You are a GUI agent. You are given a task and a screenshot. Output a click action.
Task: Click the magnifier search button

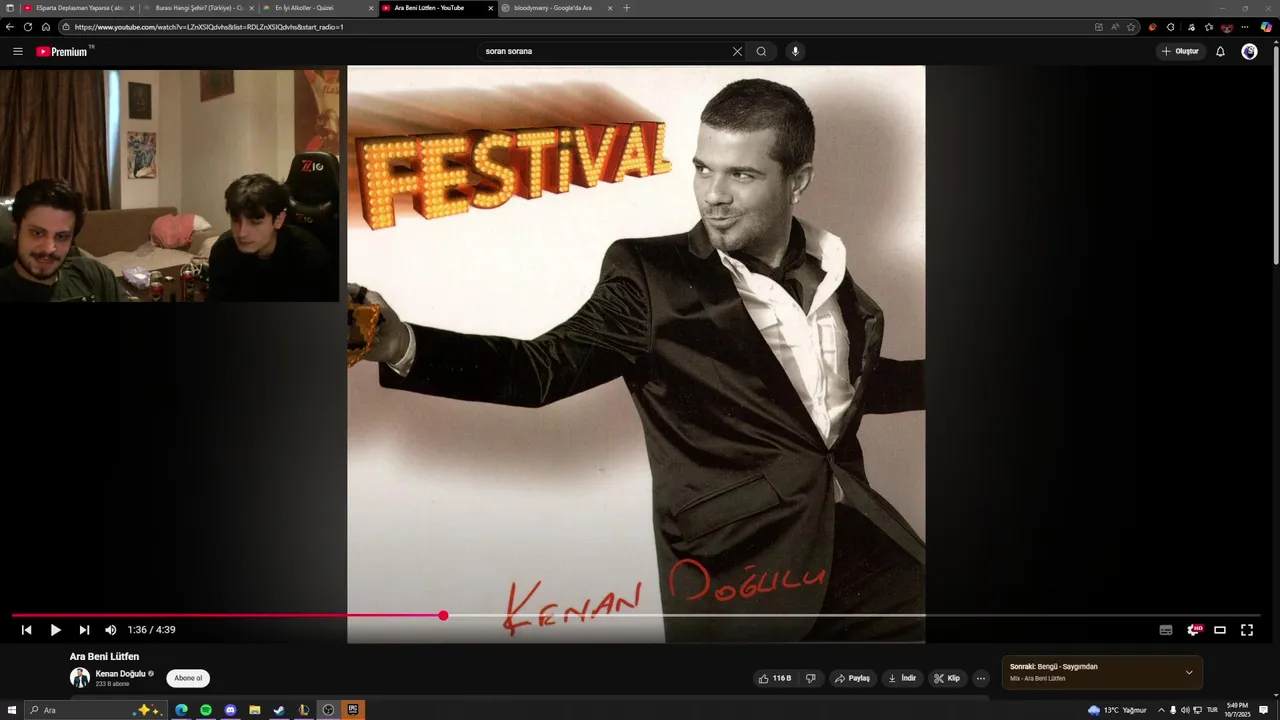(761, 51)
